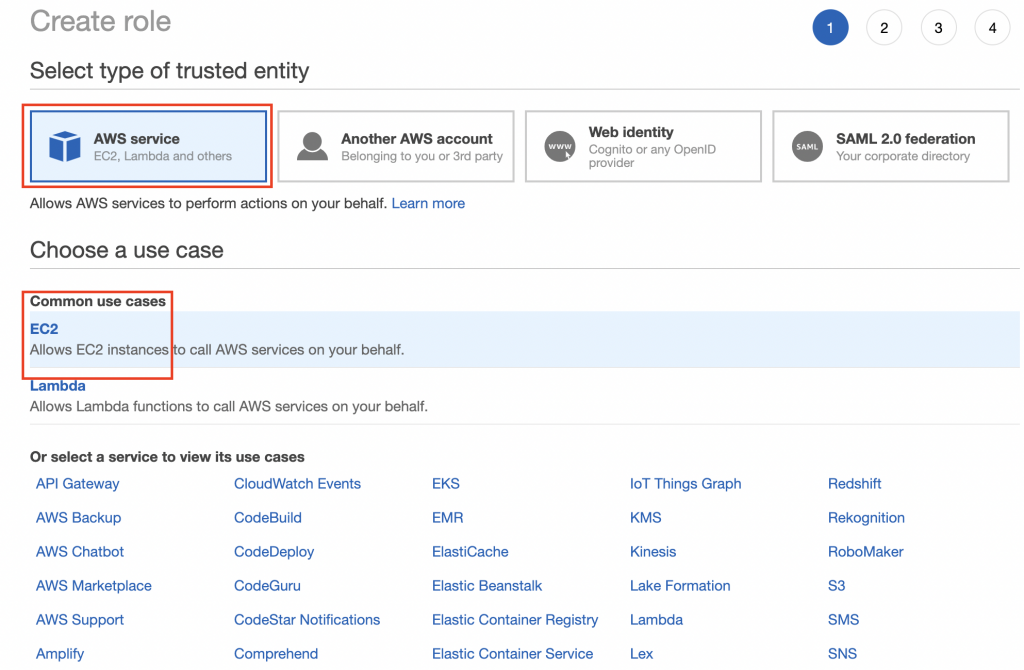
Task: Select the CodeBuild service
Action: pyautogui.click(x=268, y=518)
